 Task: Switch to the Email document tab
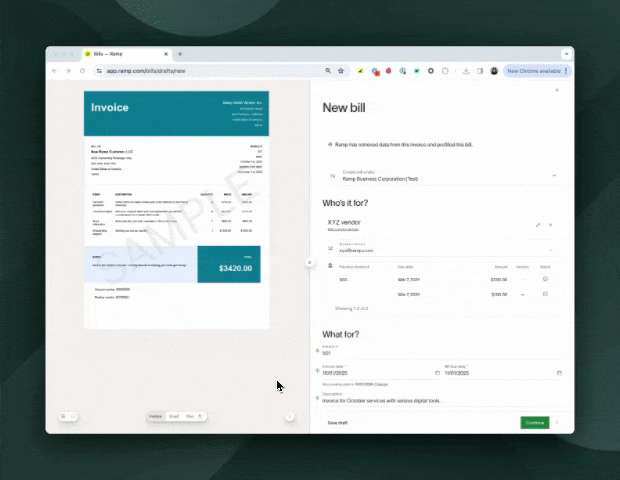174,416
